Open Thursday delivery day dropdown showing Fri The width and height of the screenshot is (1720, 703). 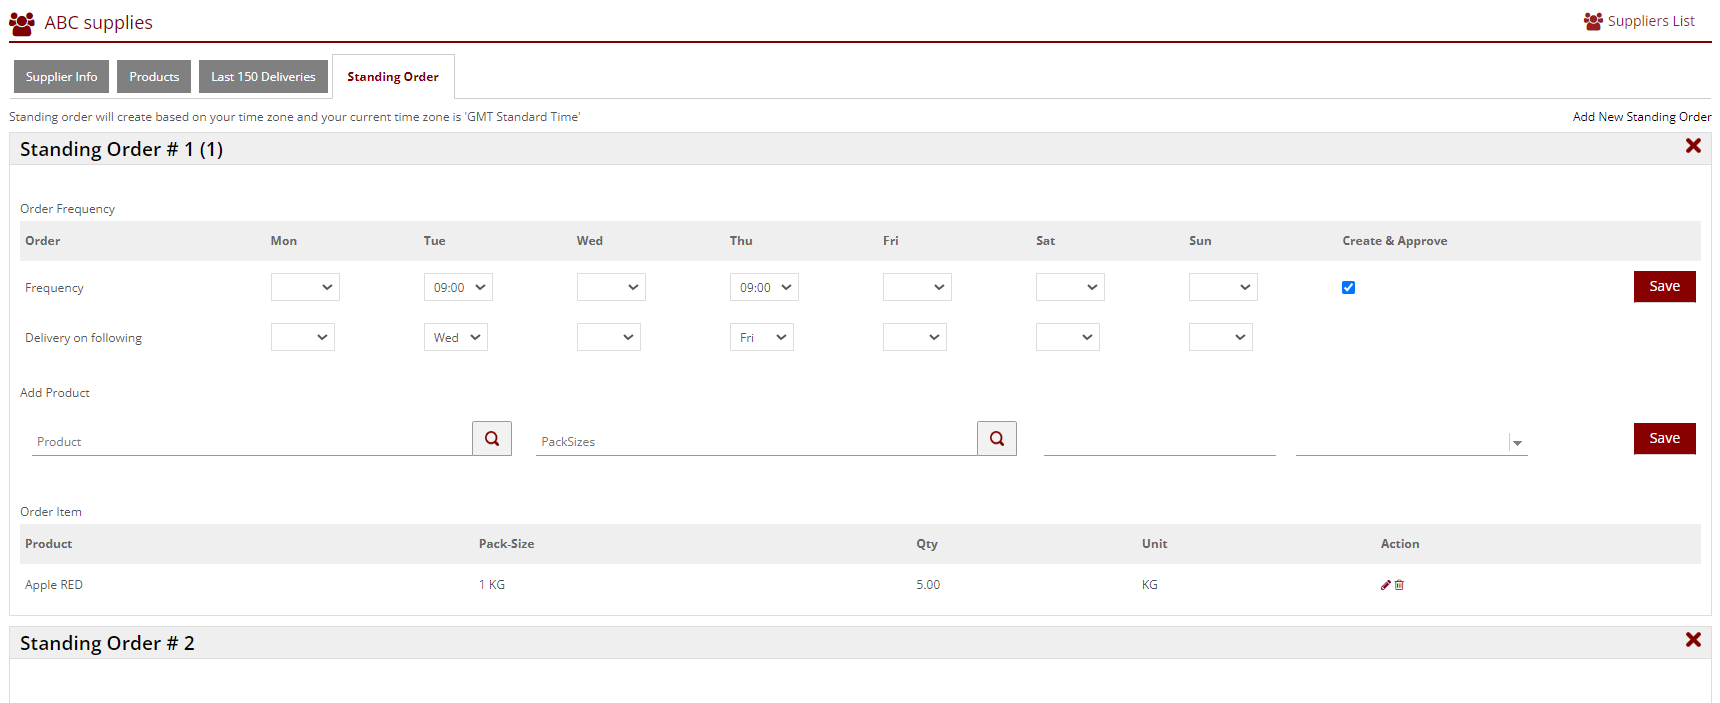762,338
